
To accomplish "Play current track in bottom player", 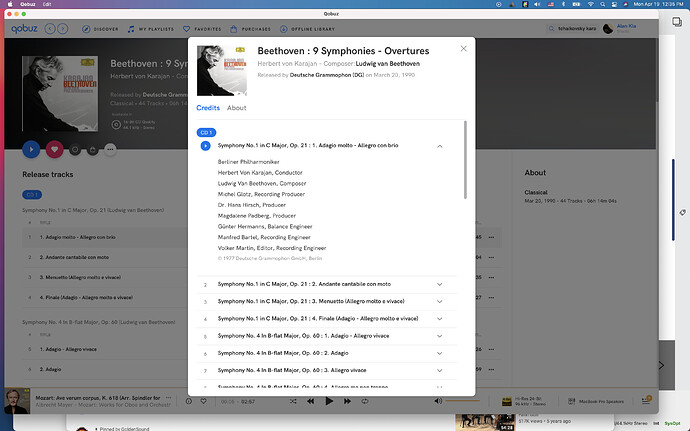I will click(329, 401).
